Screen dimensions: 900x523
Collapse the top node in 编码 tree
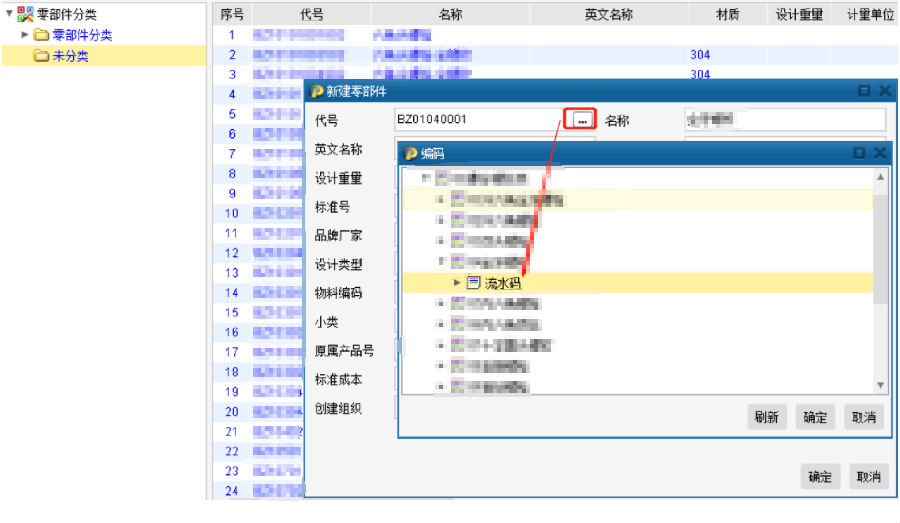(425, 178)
